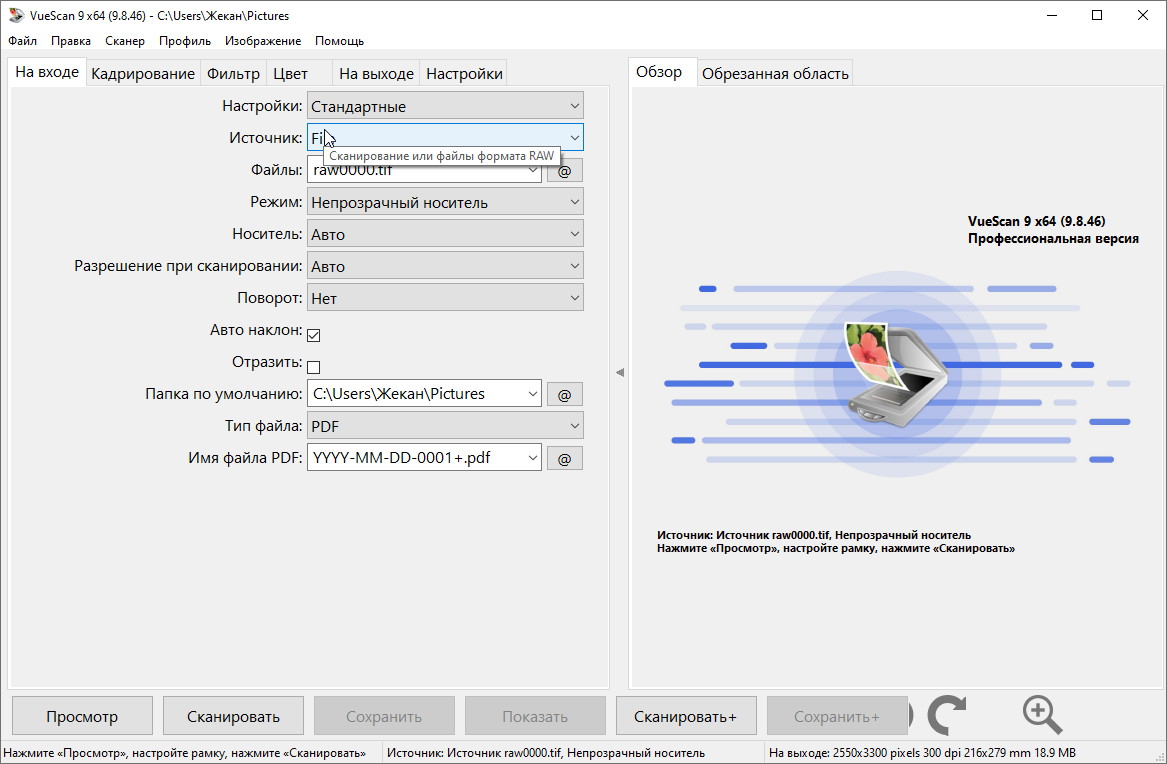Switch to the Кадрирование tab

[143, 74]
